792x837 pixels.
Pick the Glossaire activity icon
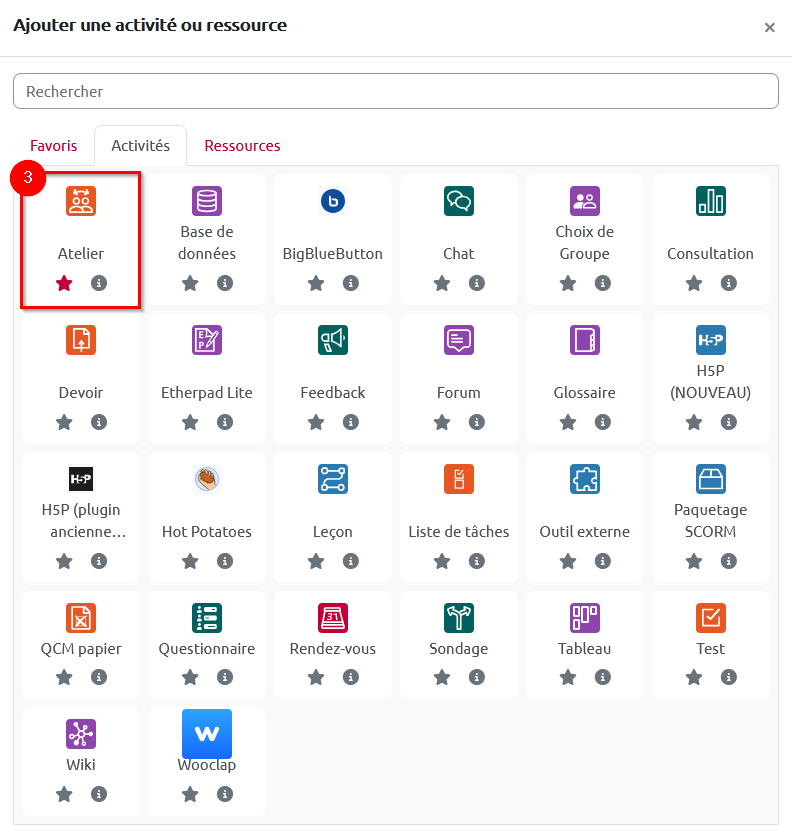coord(585,340)
